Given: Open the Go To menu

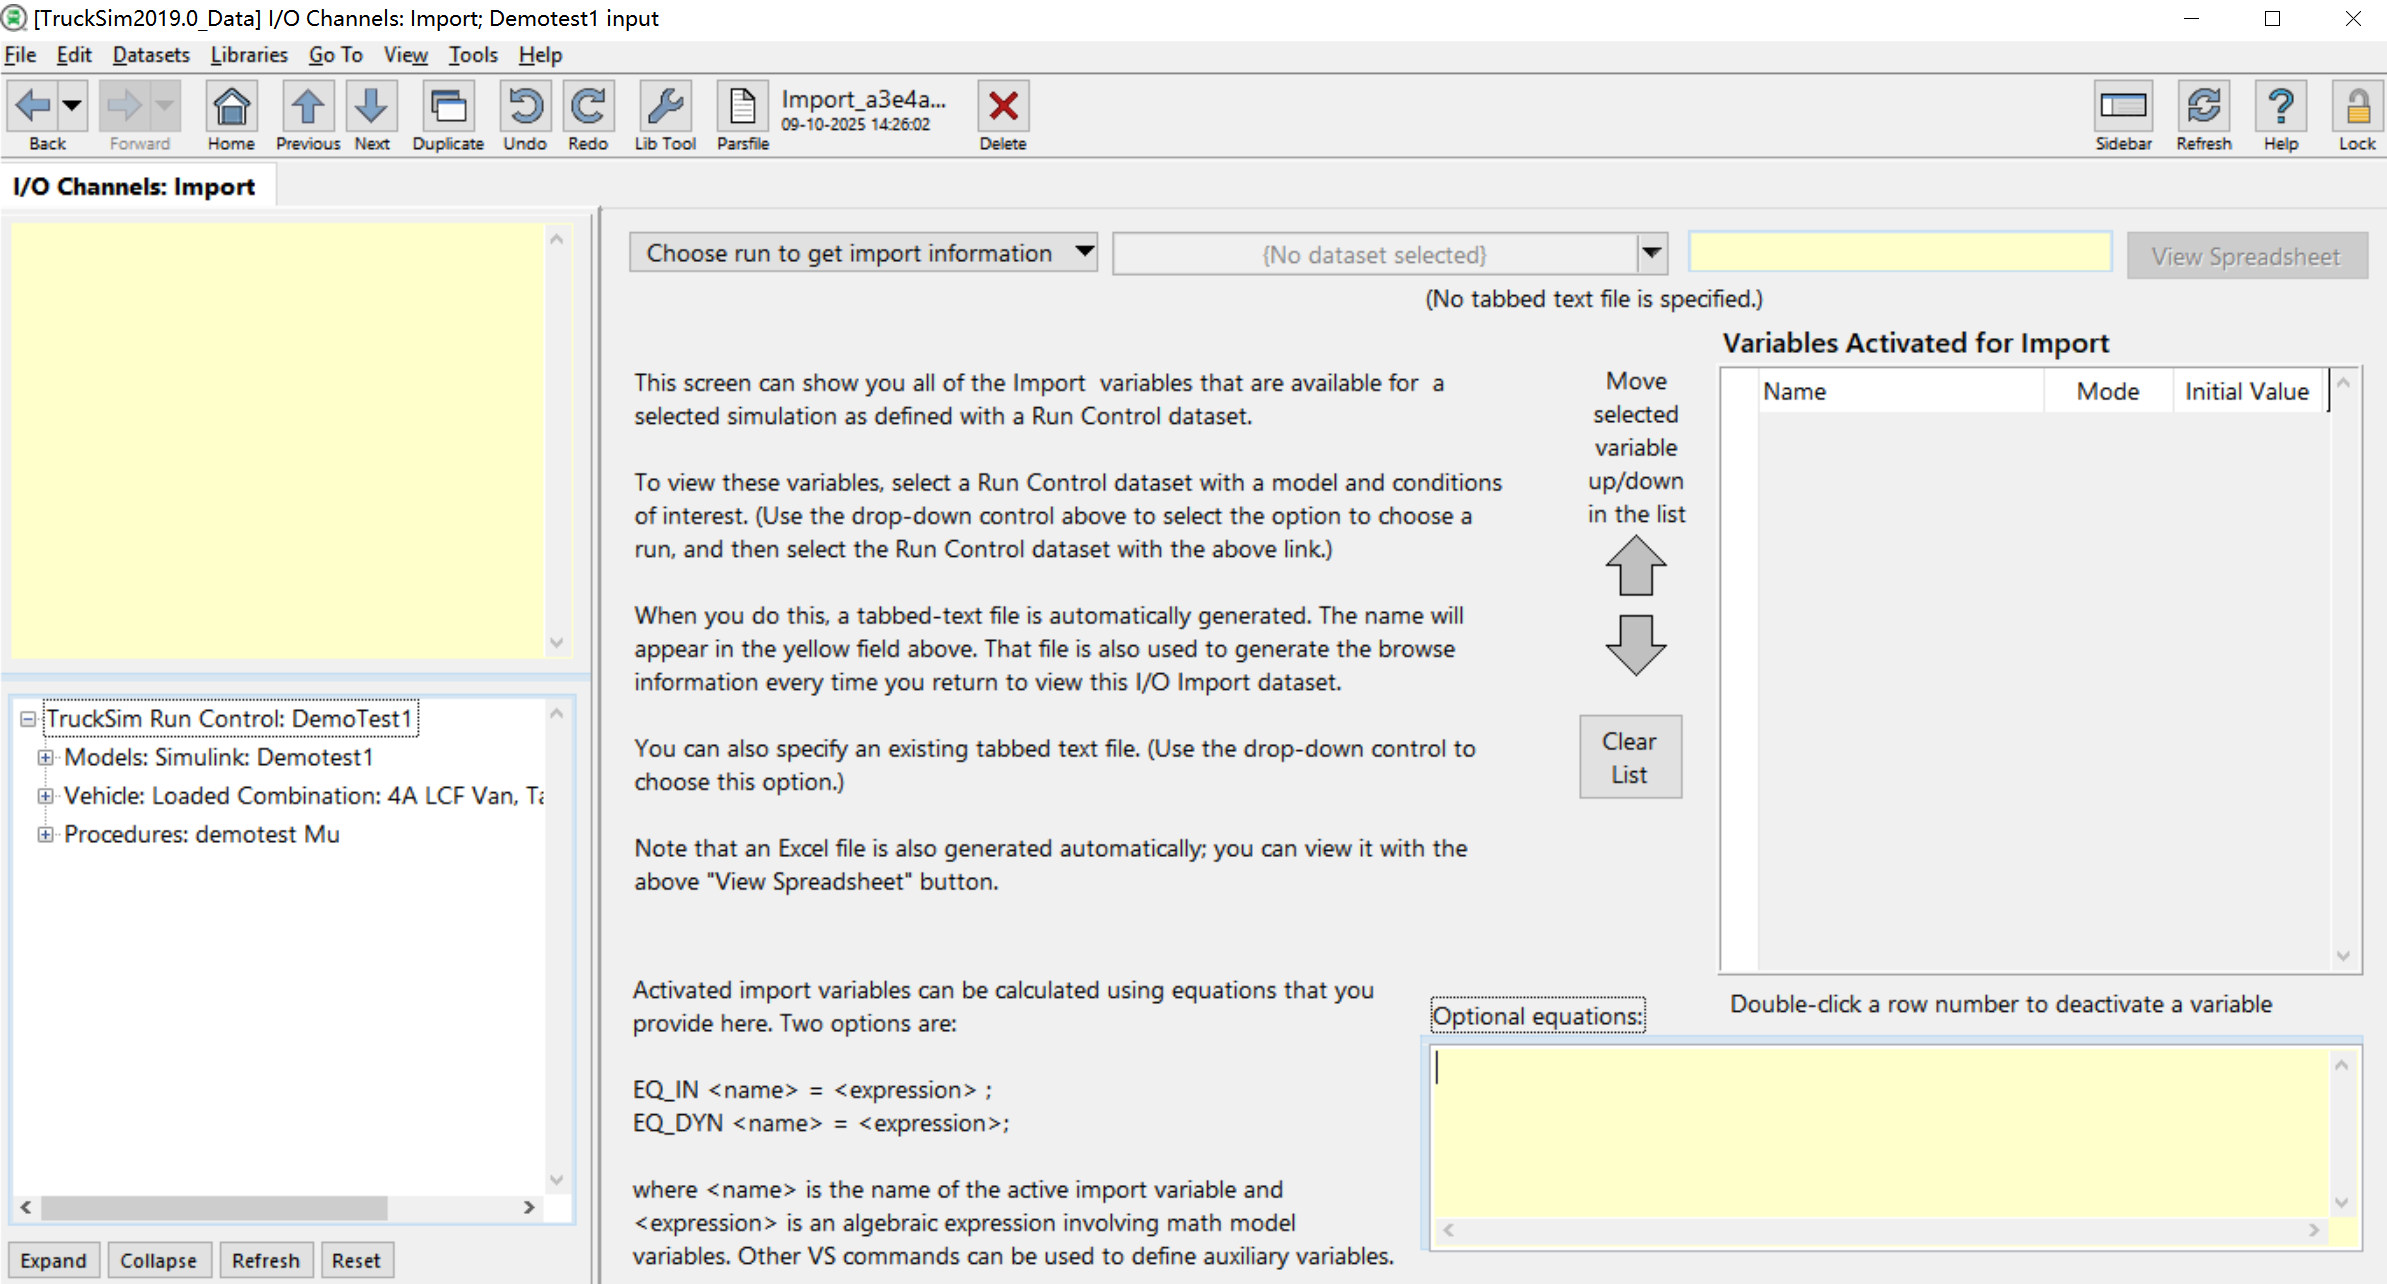Looking at the screenshot, I should click(x=335, y=55).
